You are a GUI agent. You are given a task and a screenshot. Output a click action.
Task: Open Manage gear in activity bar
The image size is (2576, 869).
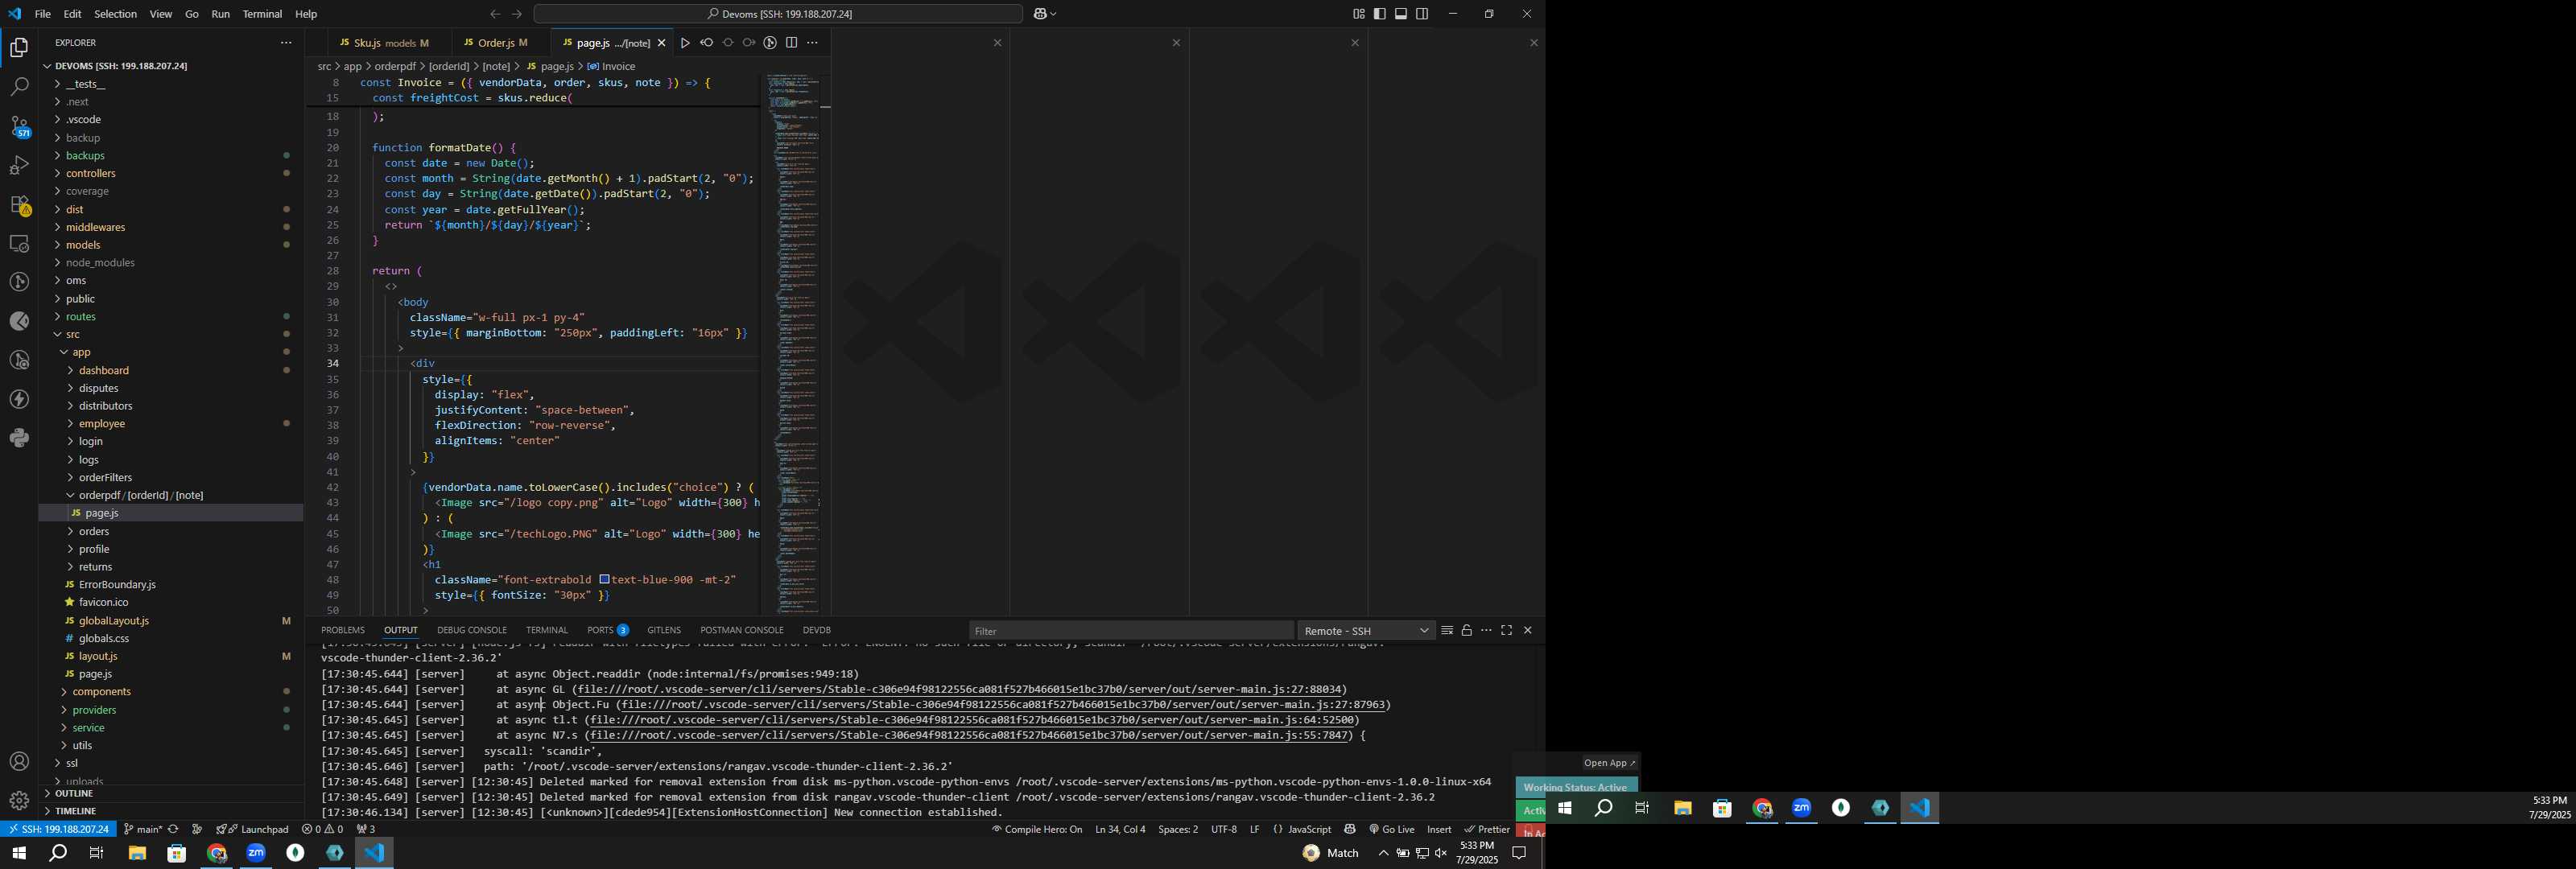[x=19, y=801]
